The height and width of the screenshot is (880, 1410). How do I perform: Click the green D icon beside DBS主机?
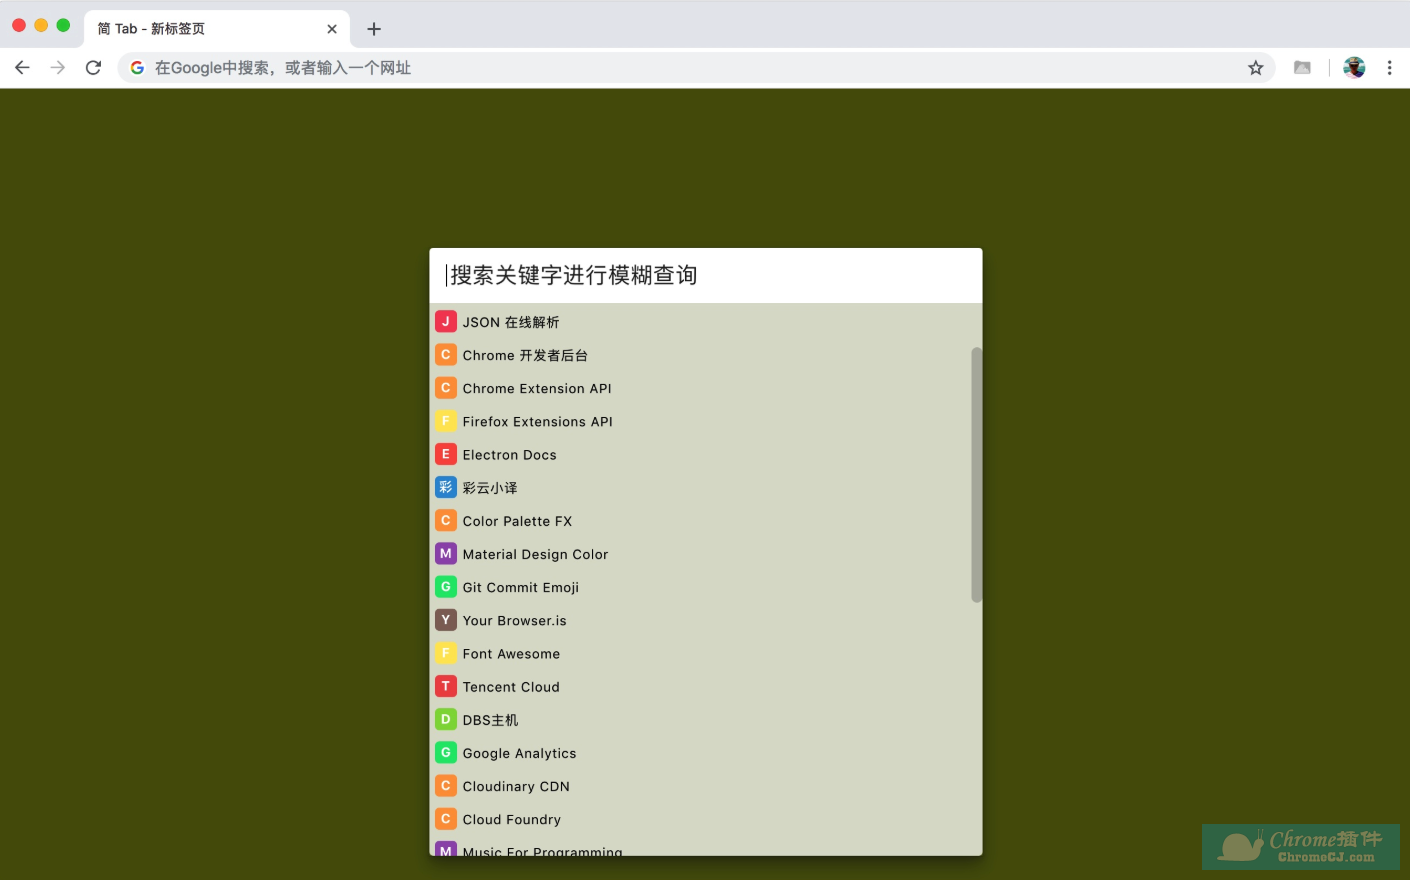click(x=446, y=719)
